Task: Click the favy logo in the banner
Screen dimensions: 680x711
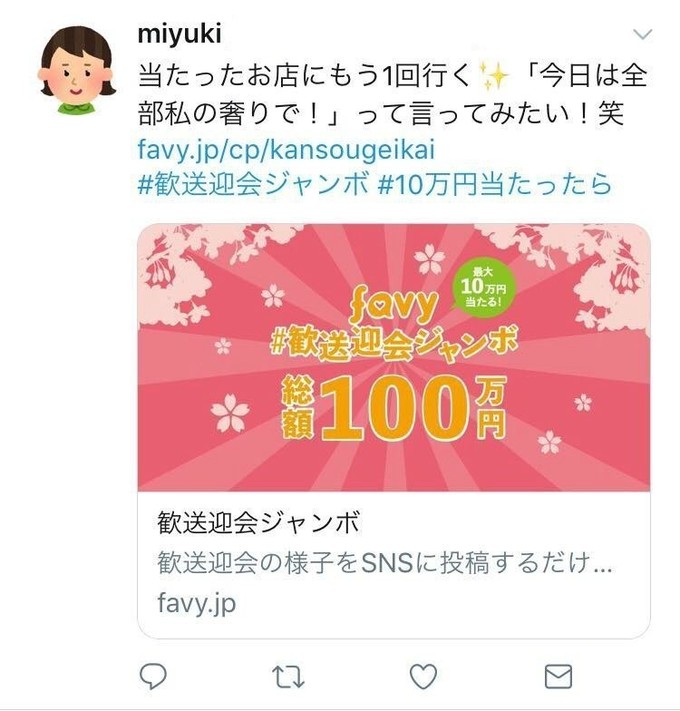Action: click(x=394, y=307)
